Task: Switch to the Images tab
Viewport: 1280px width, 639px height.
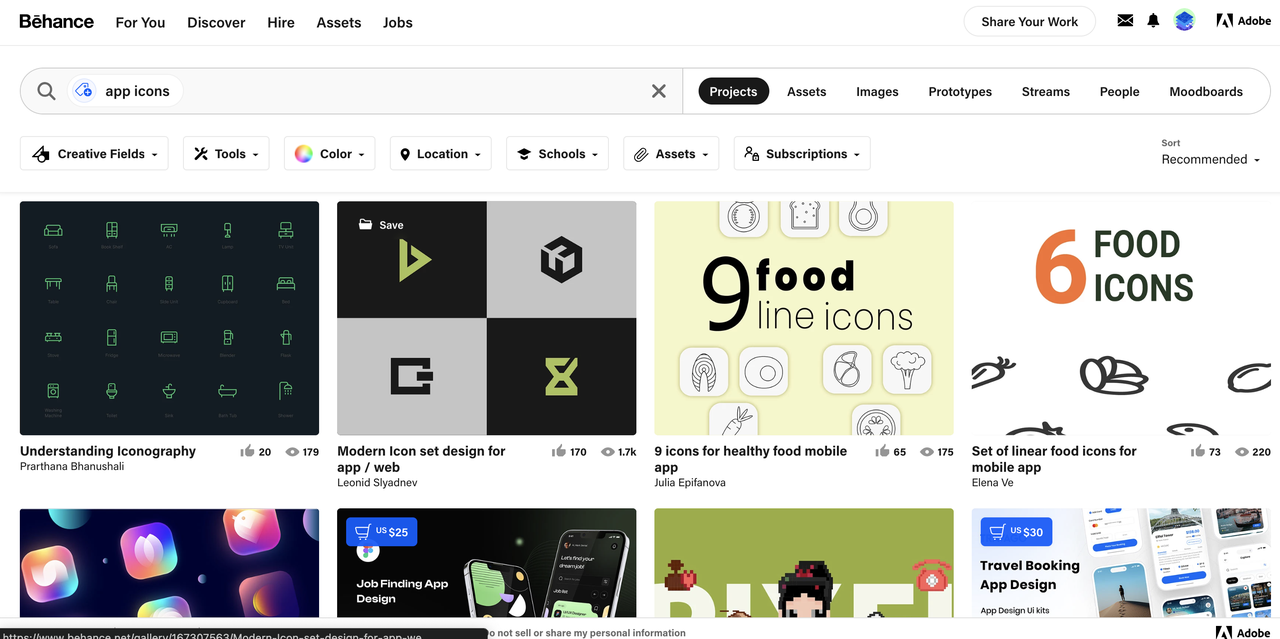Action: [877, 91]
